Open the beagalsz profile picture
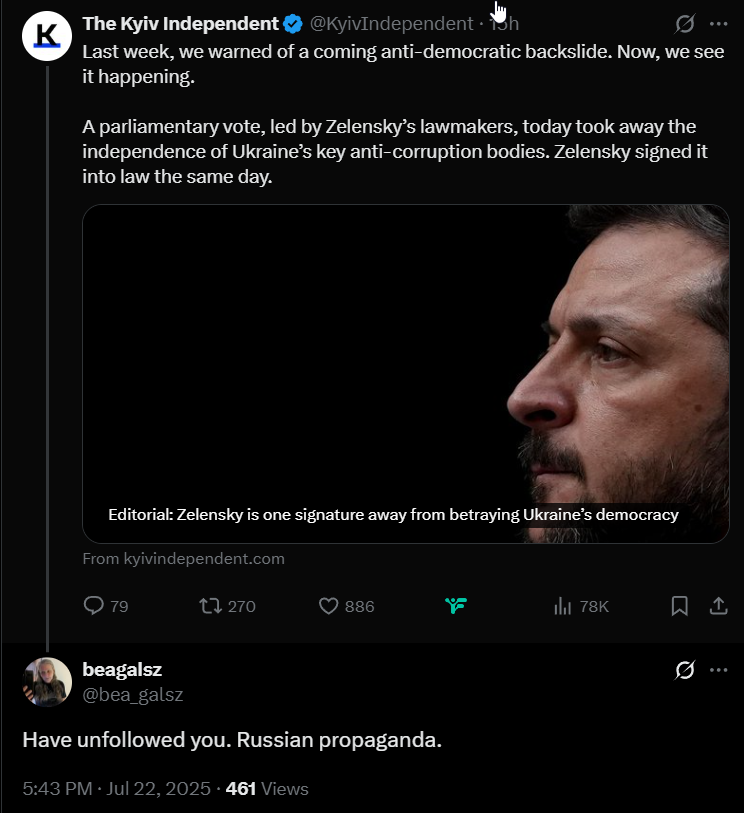This screenshot has width=744, height=813. (x=47, y=682)
